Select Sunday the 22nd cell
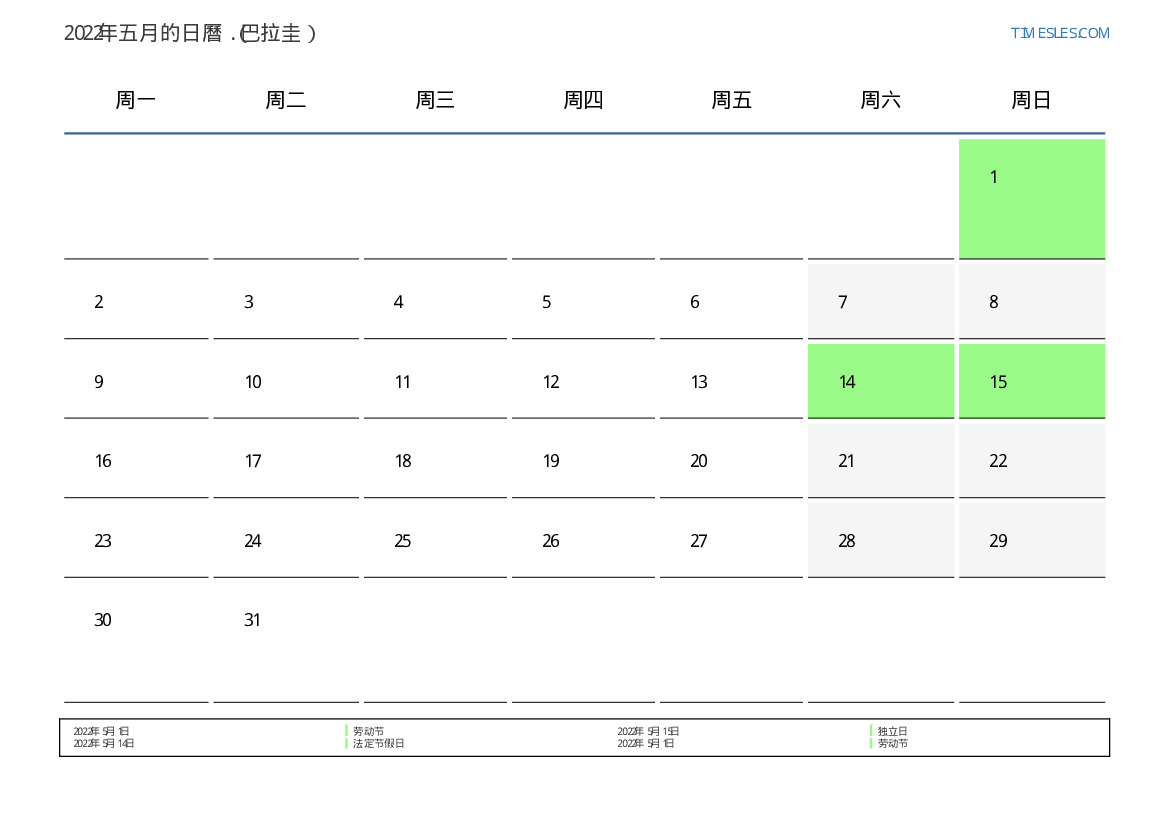 1031,460
